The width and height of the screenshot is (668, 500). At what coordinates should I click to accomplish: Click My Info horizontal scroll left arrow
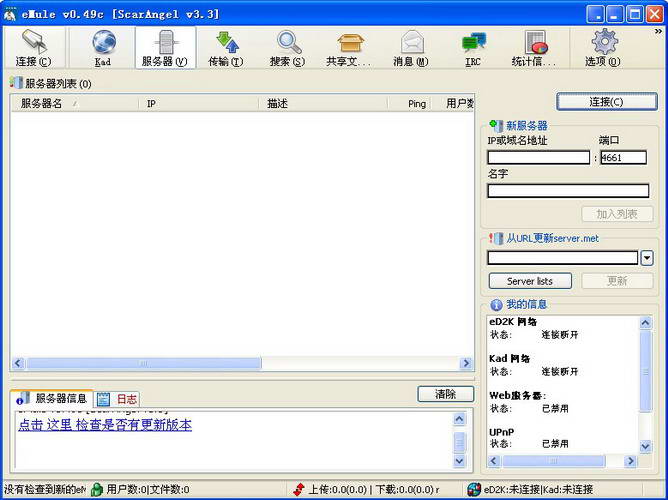[x=494, y=461]
